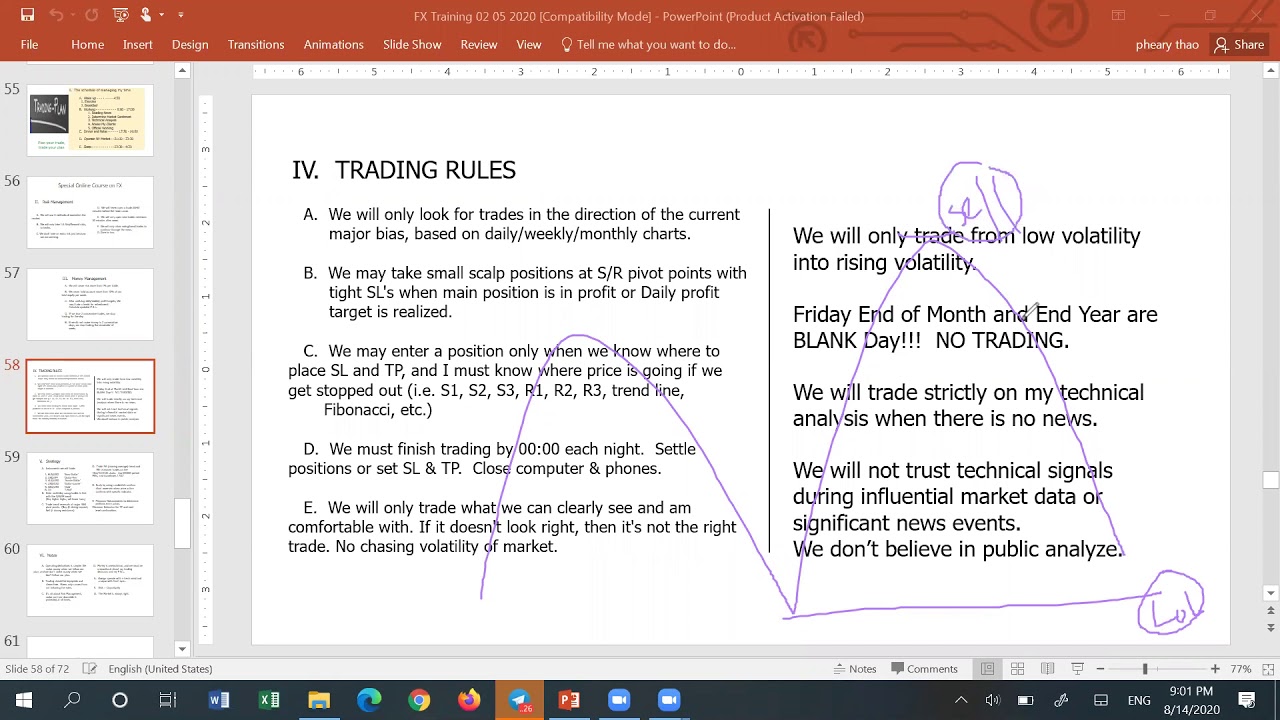Open Cortana from the taskbar

click(x=120, y=700)
